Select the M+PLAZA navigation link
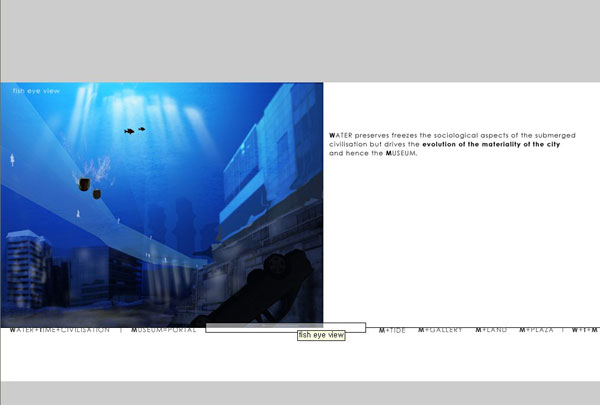 536,330
